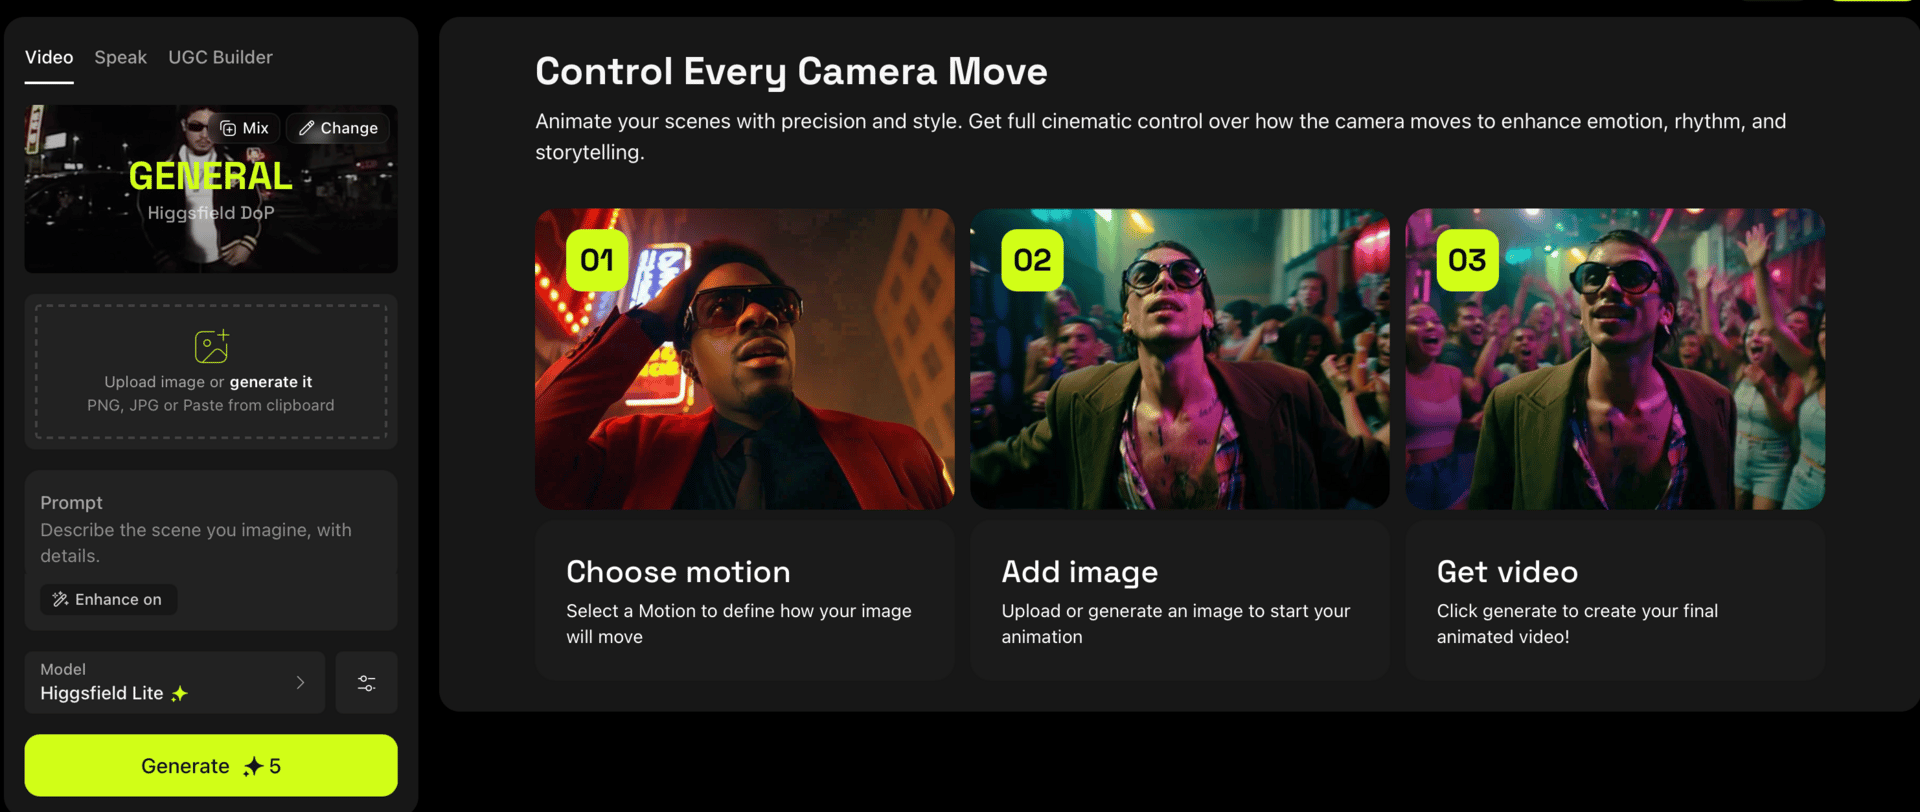Open the UGC Builder tab

click(220, 57)
